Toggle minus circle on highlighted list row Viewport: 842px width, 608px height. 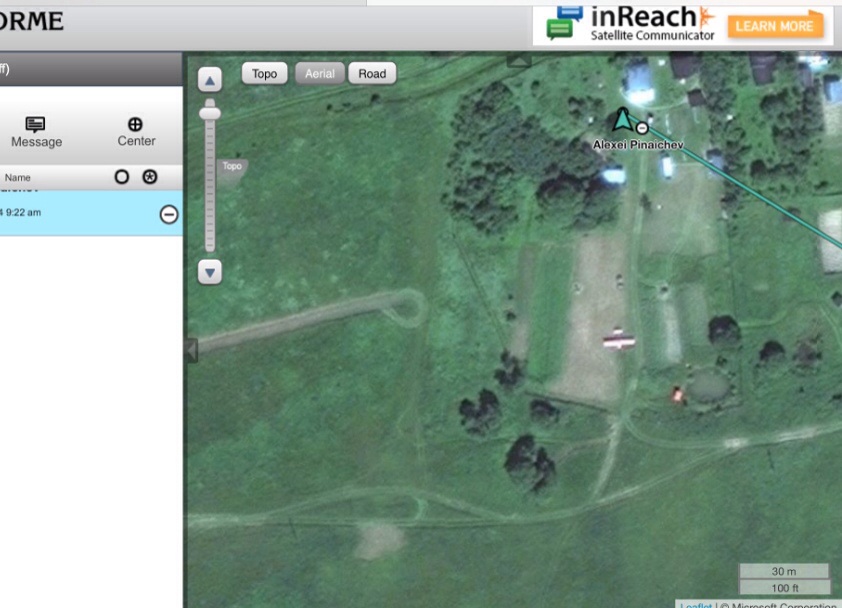point(169,214)
